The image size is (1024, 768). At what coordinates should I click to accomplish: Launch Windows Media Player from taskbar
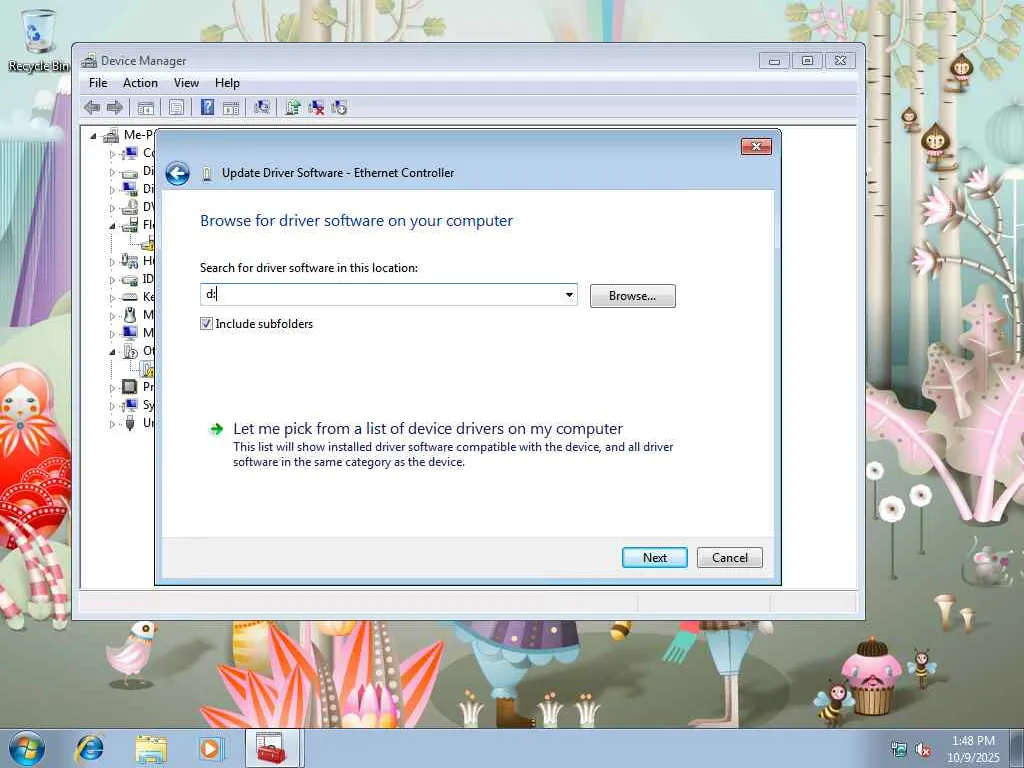(210, 748)
